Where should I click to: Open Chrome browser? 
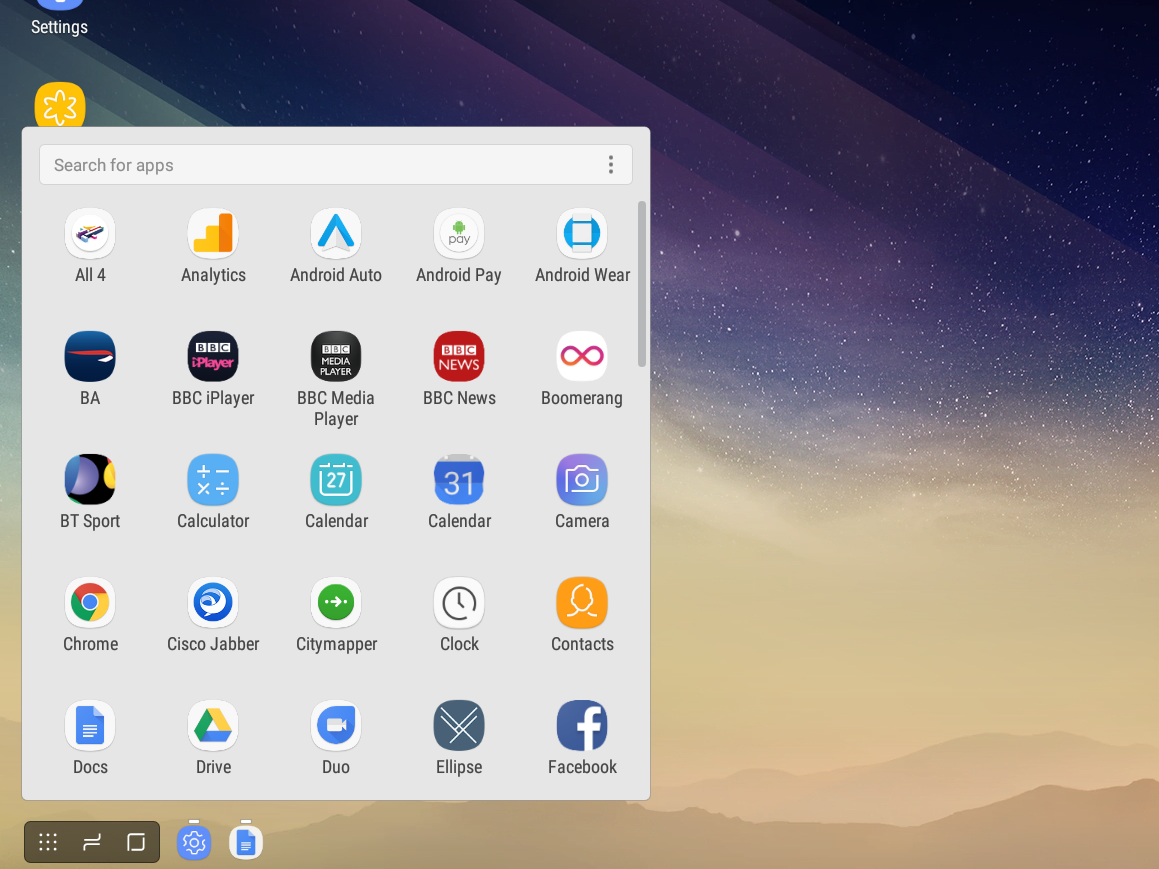coord(90,602)
